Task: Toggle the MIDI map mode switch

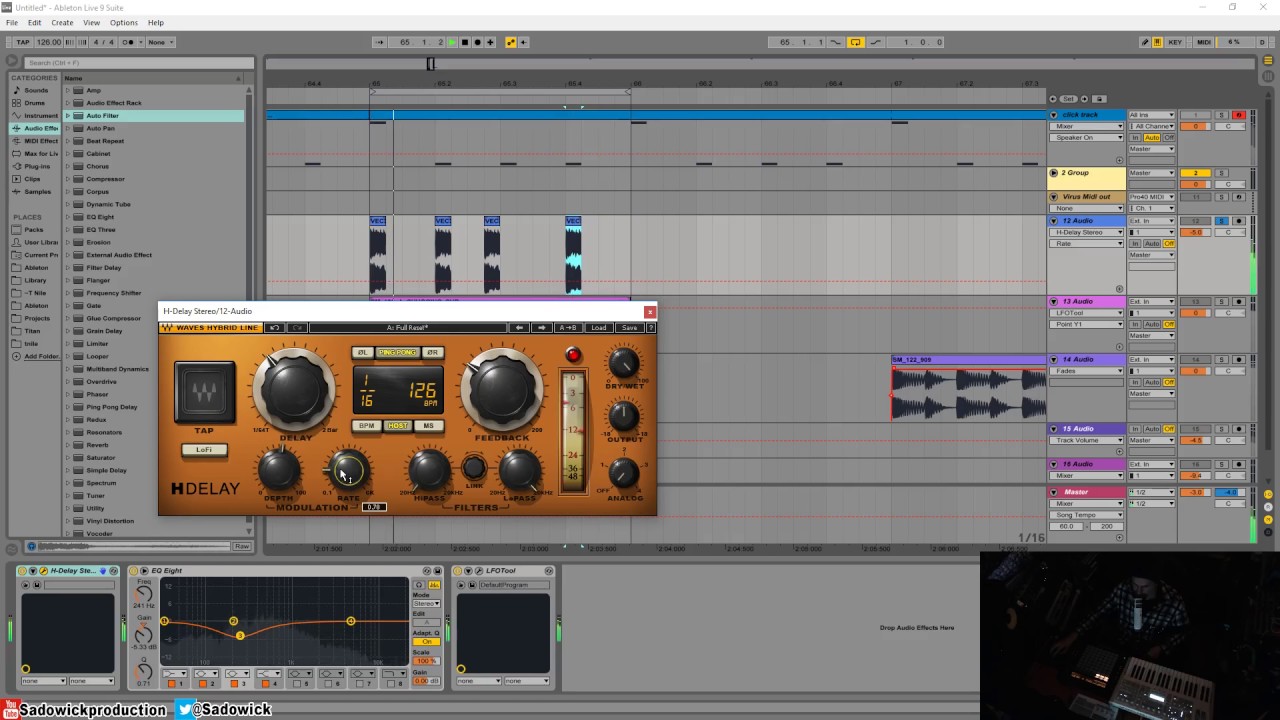Action: tap(1204, 42)
